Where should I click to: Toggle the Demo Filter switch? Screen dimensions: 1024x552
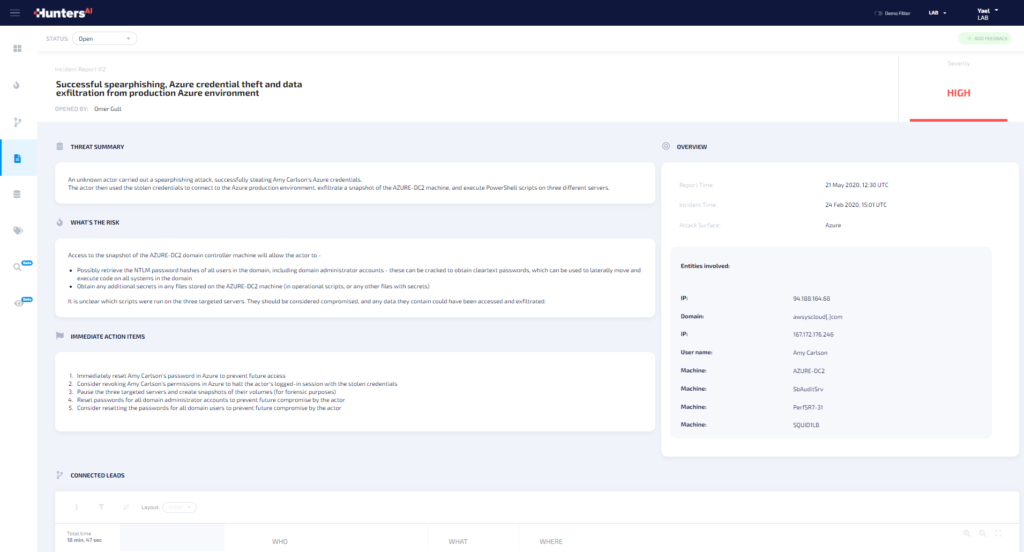click(x=878, y=13)
